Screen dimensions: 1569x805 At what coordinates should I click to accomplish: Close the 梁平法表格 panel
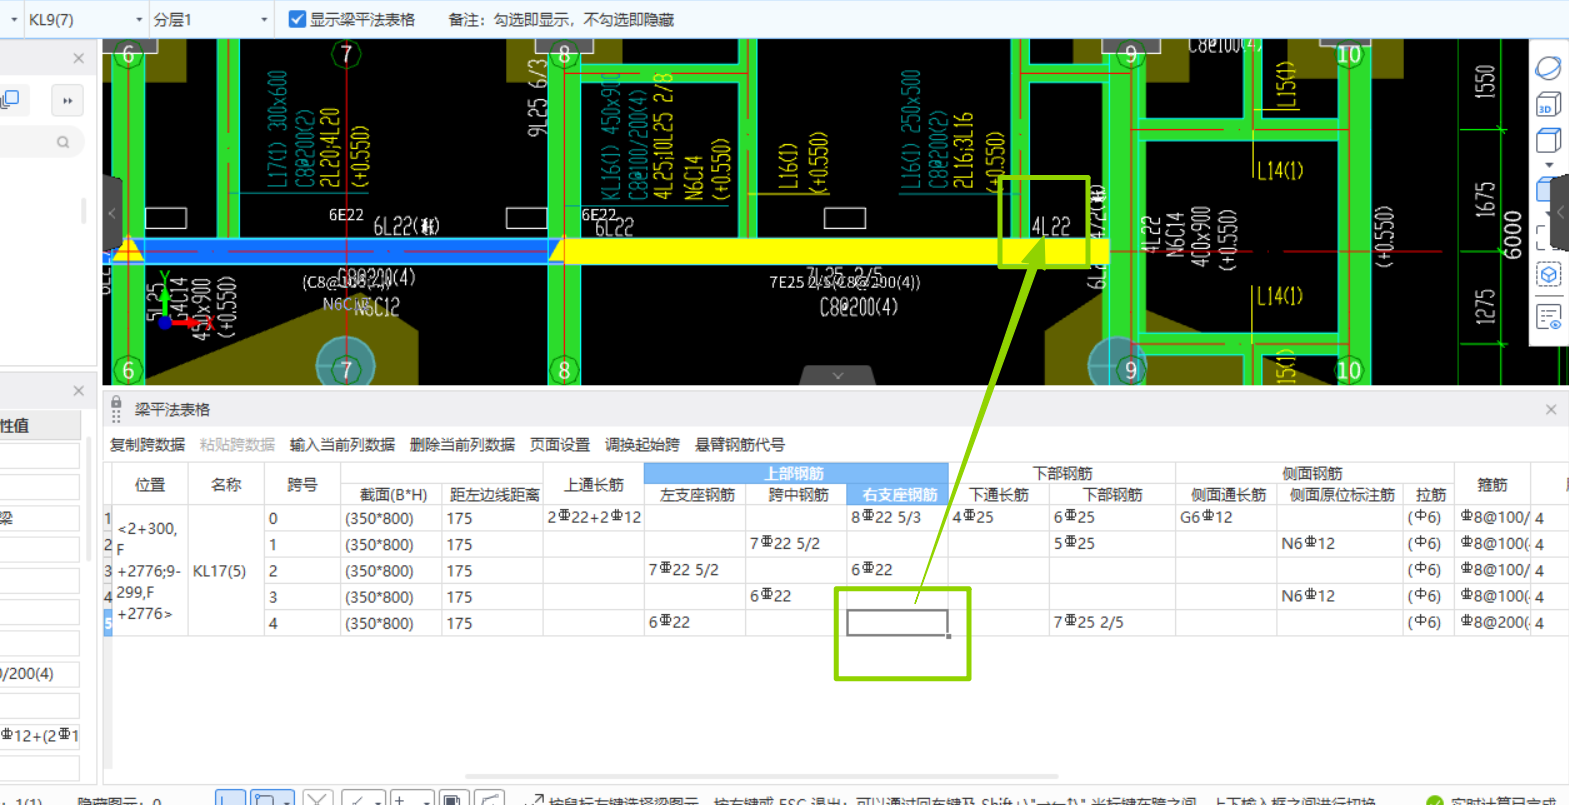point(1551,409)
